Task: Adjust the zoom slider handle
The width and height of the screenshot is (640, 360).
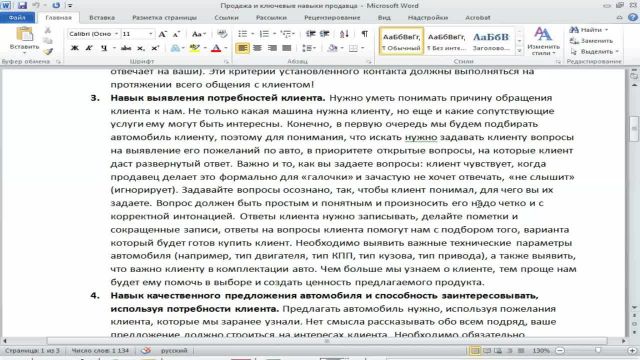Action: 598,350
